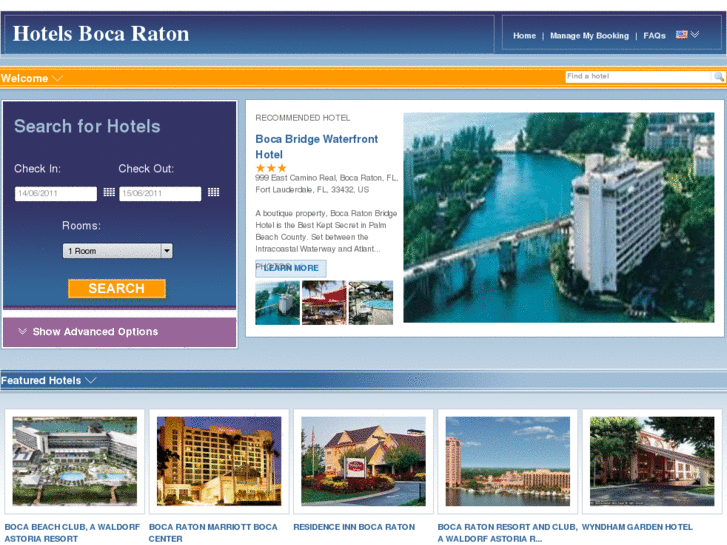Click the magnifier icon in Find a hotel
This screenshot has width=727, height=545.
[x=718, y=77]
